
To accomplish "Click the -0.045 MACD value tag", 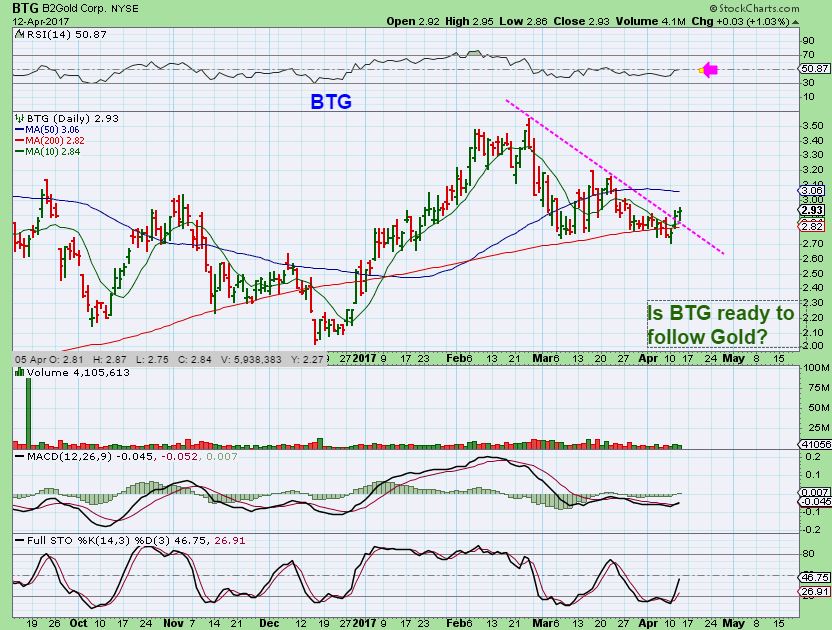I will tap(816, 502).
